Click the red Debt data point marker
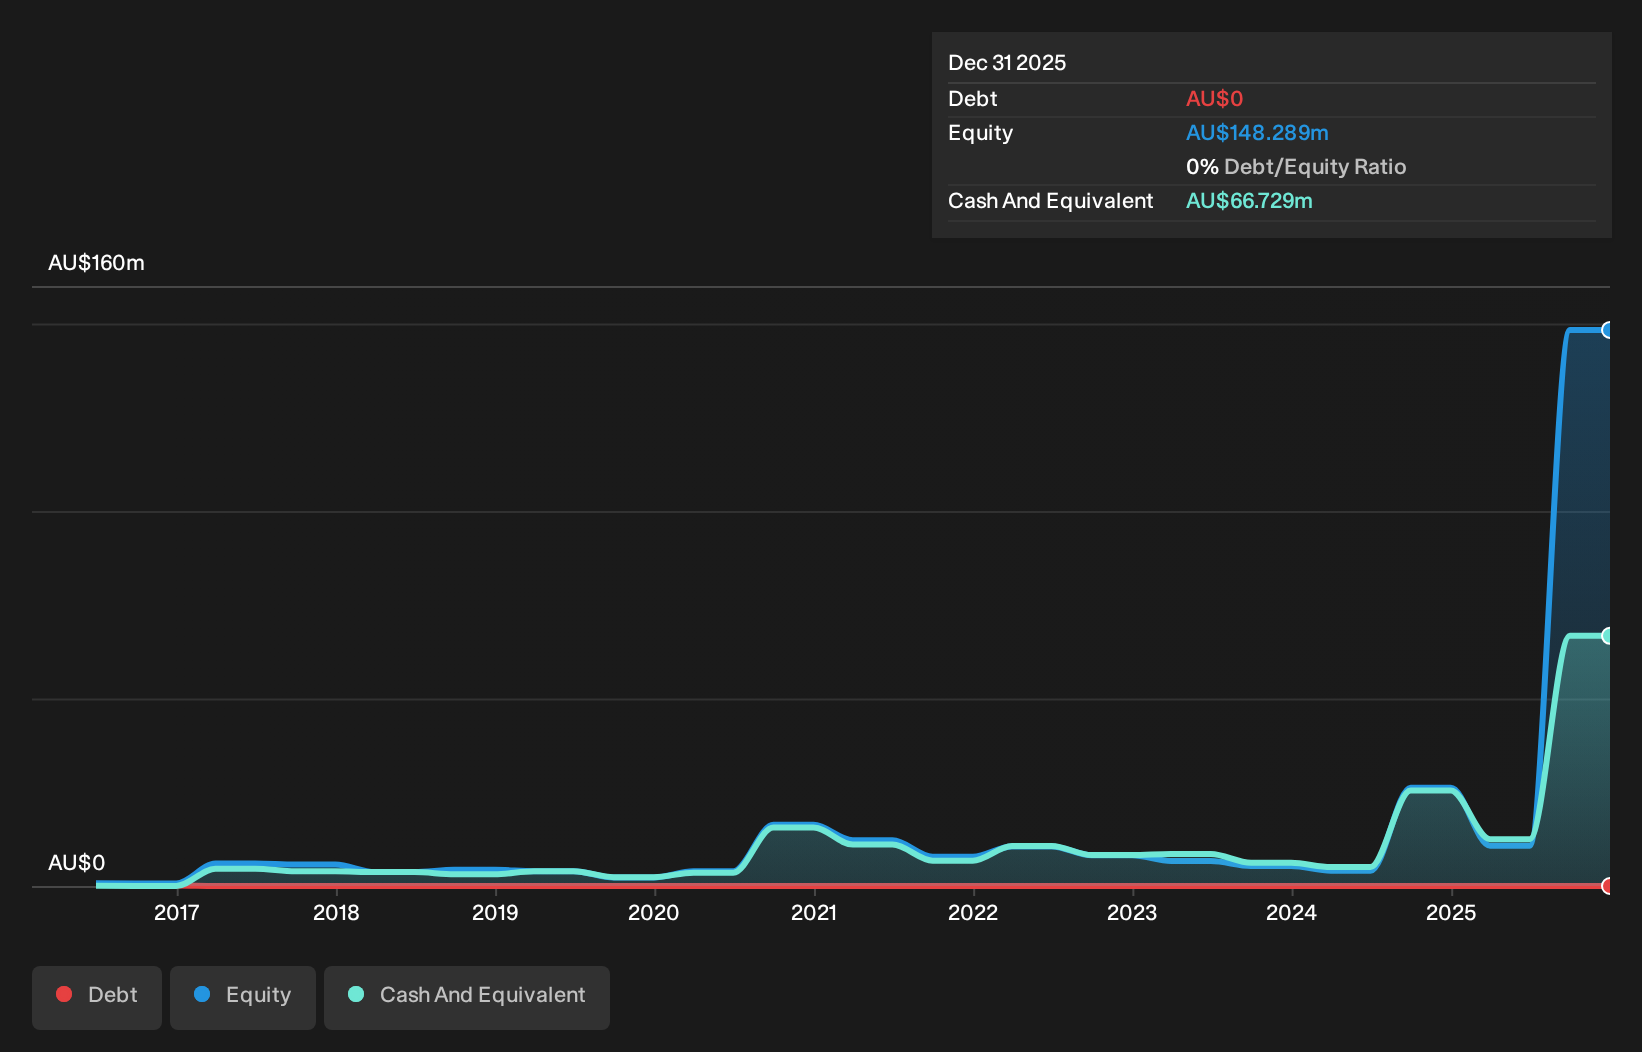The height and width of the screenshot is (1052, 1642). pos(1607,886)
